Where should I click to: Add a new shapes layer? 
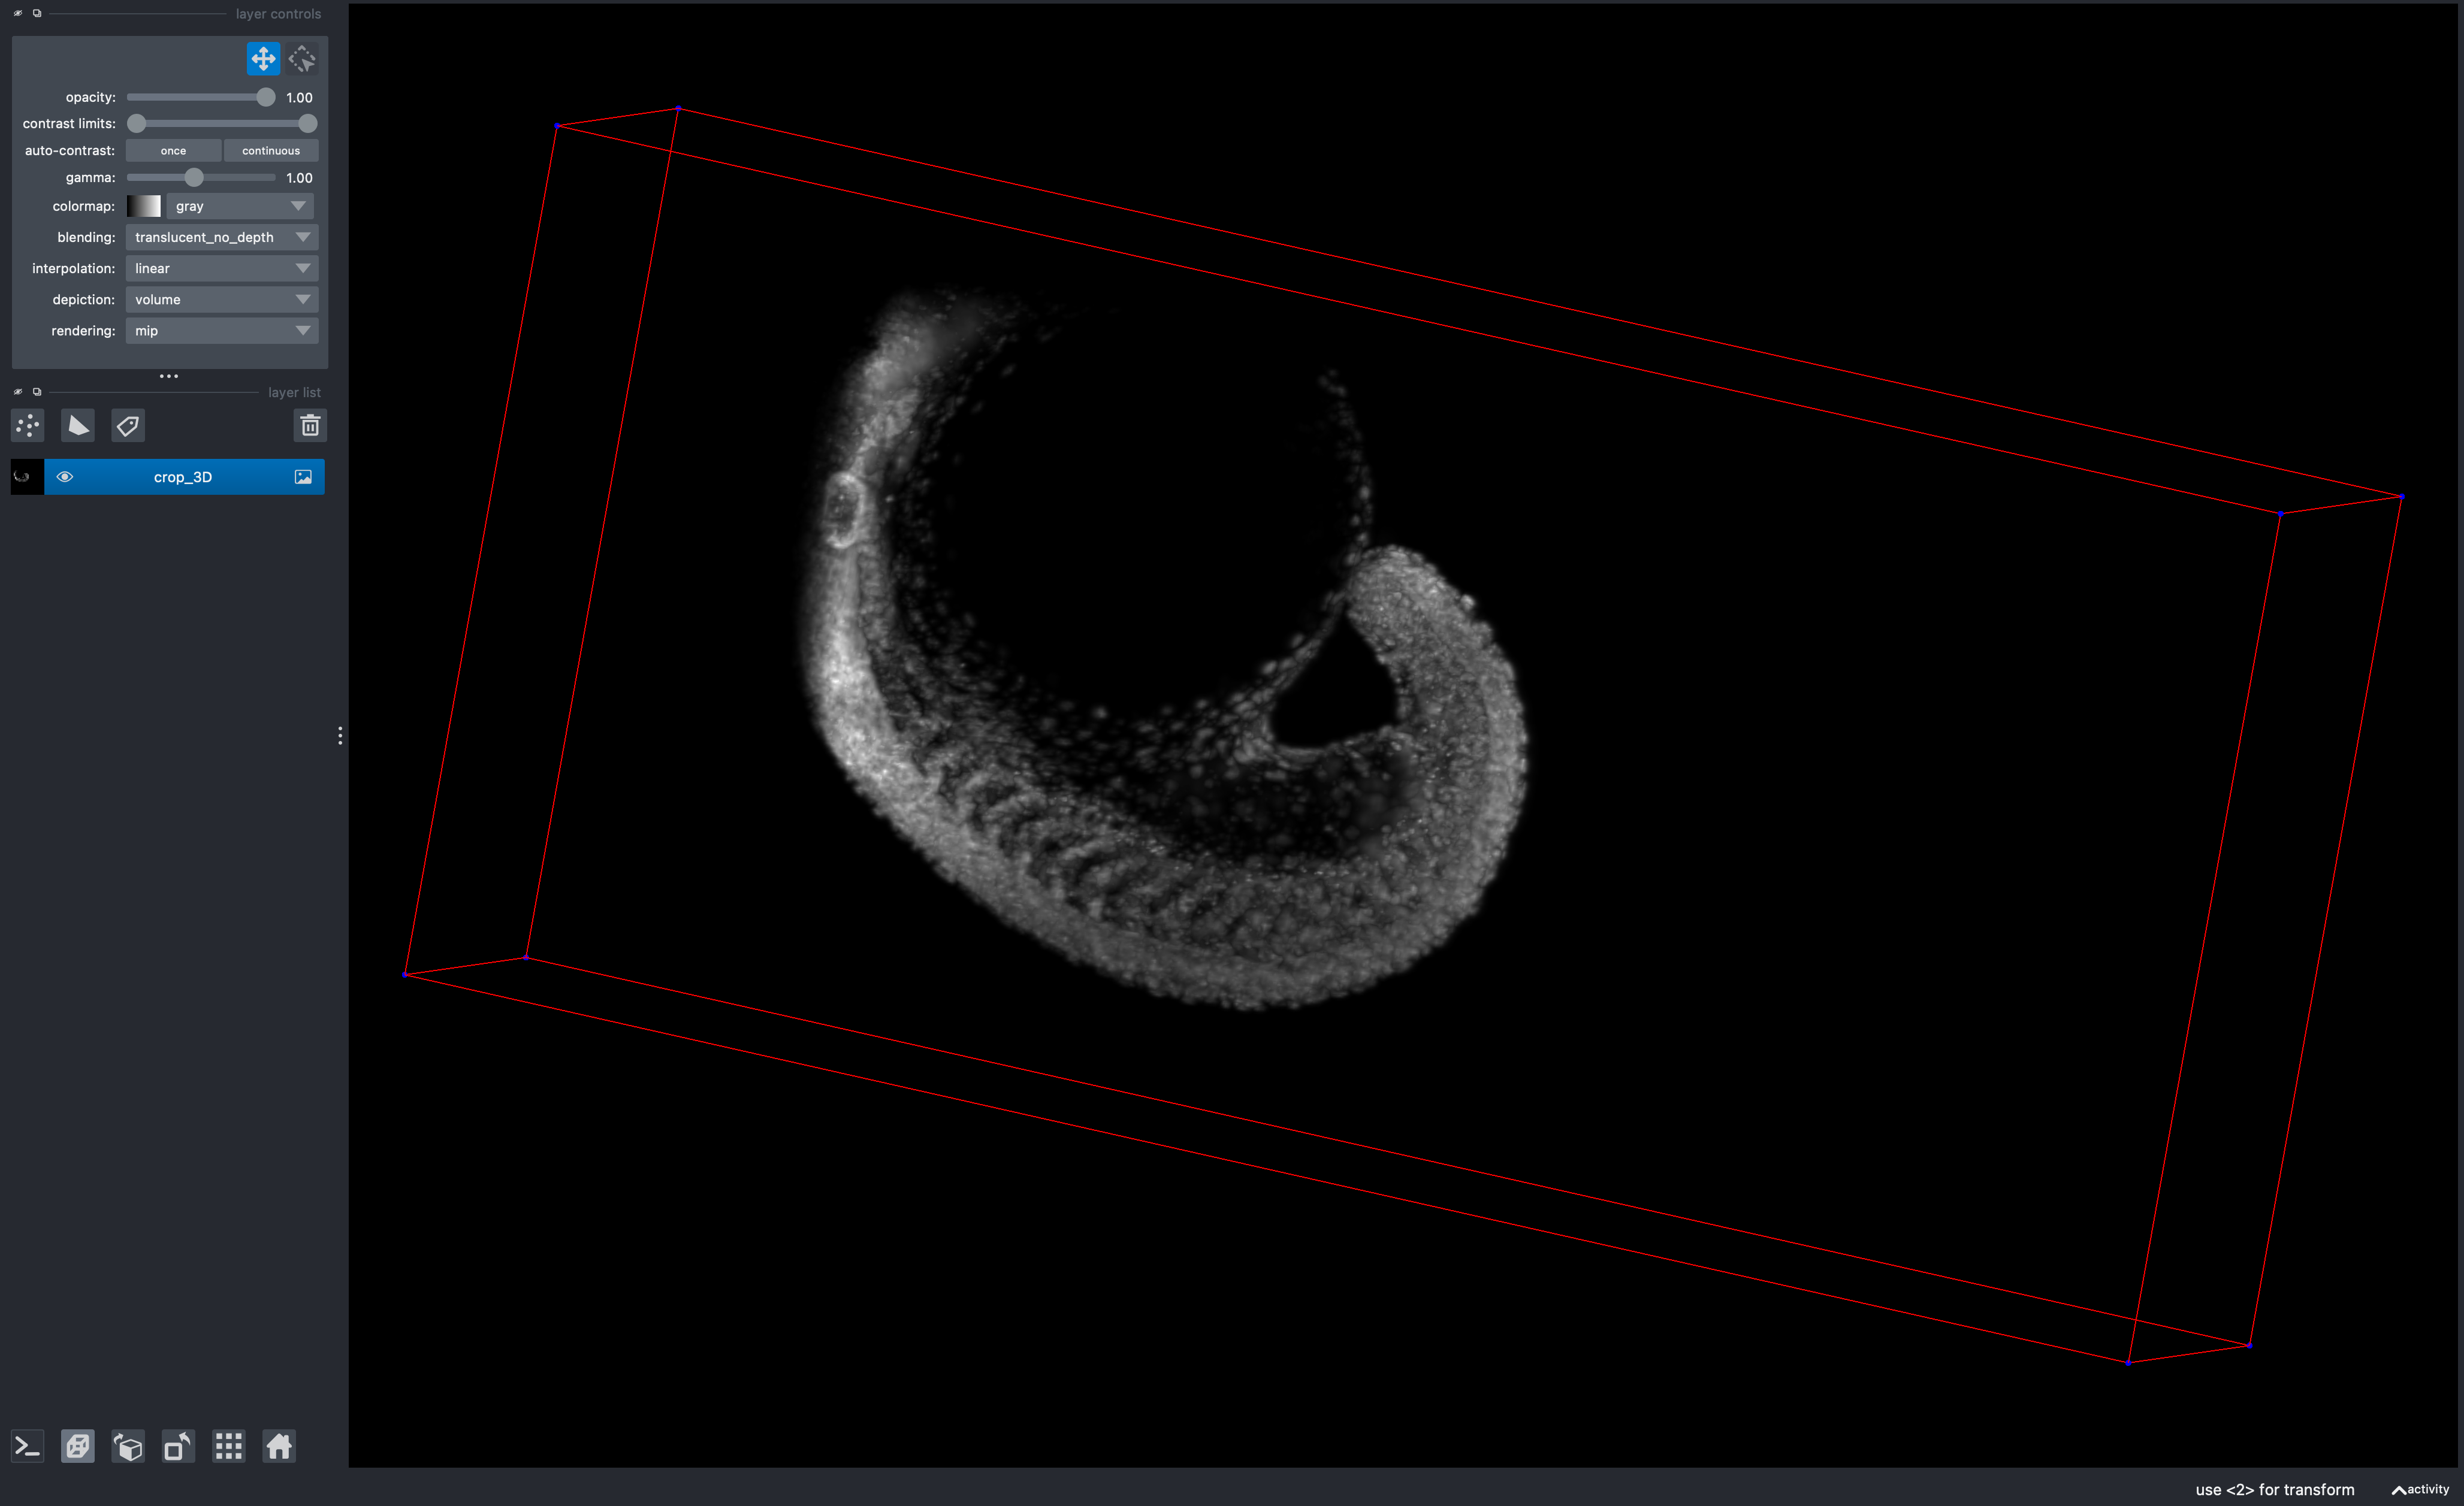click(x=78, y=426)
